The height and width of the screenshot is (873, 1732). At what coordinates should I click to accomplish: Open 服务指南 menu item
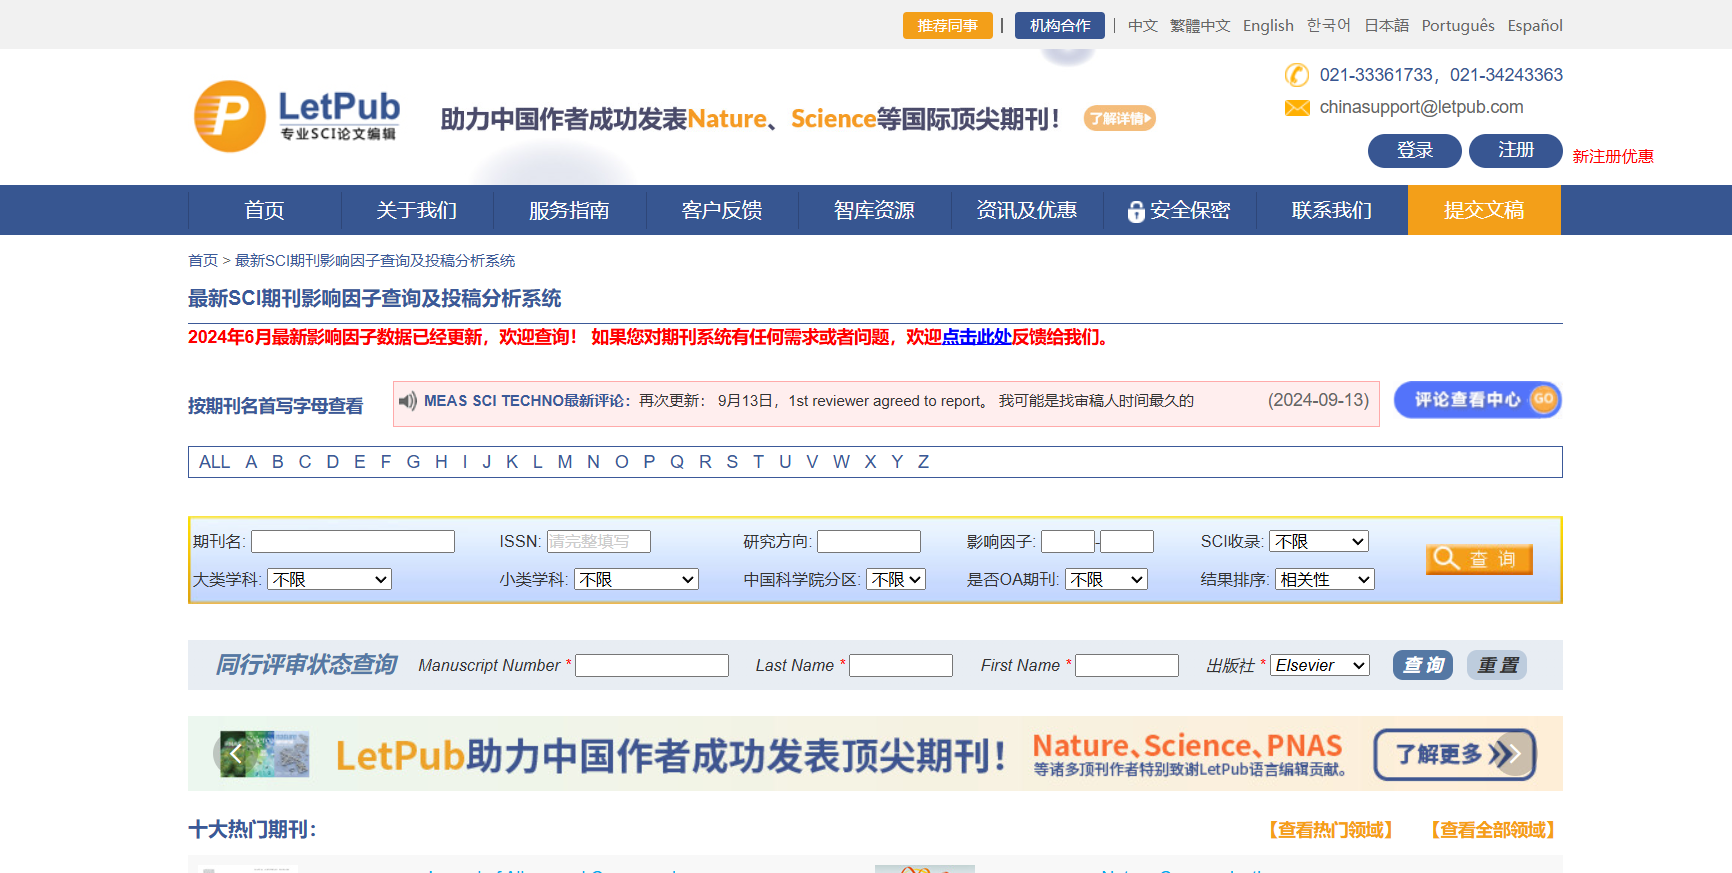tap(569, 210)
